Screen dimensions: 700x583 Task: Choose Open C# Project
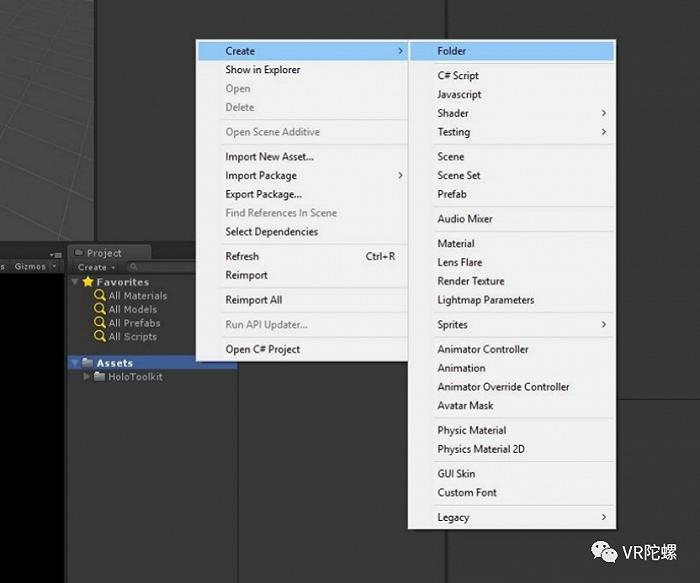click(302, 350)
